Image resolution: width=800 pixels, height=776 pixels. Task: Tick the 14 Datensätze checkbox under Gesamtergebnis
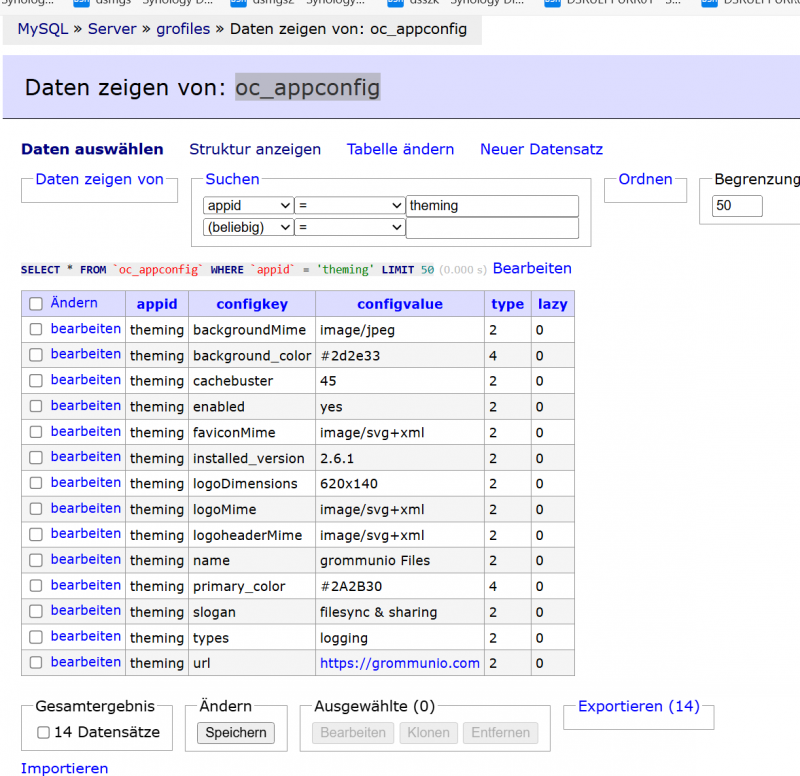click(43, 732)
